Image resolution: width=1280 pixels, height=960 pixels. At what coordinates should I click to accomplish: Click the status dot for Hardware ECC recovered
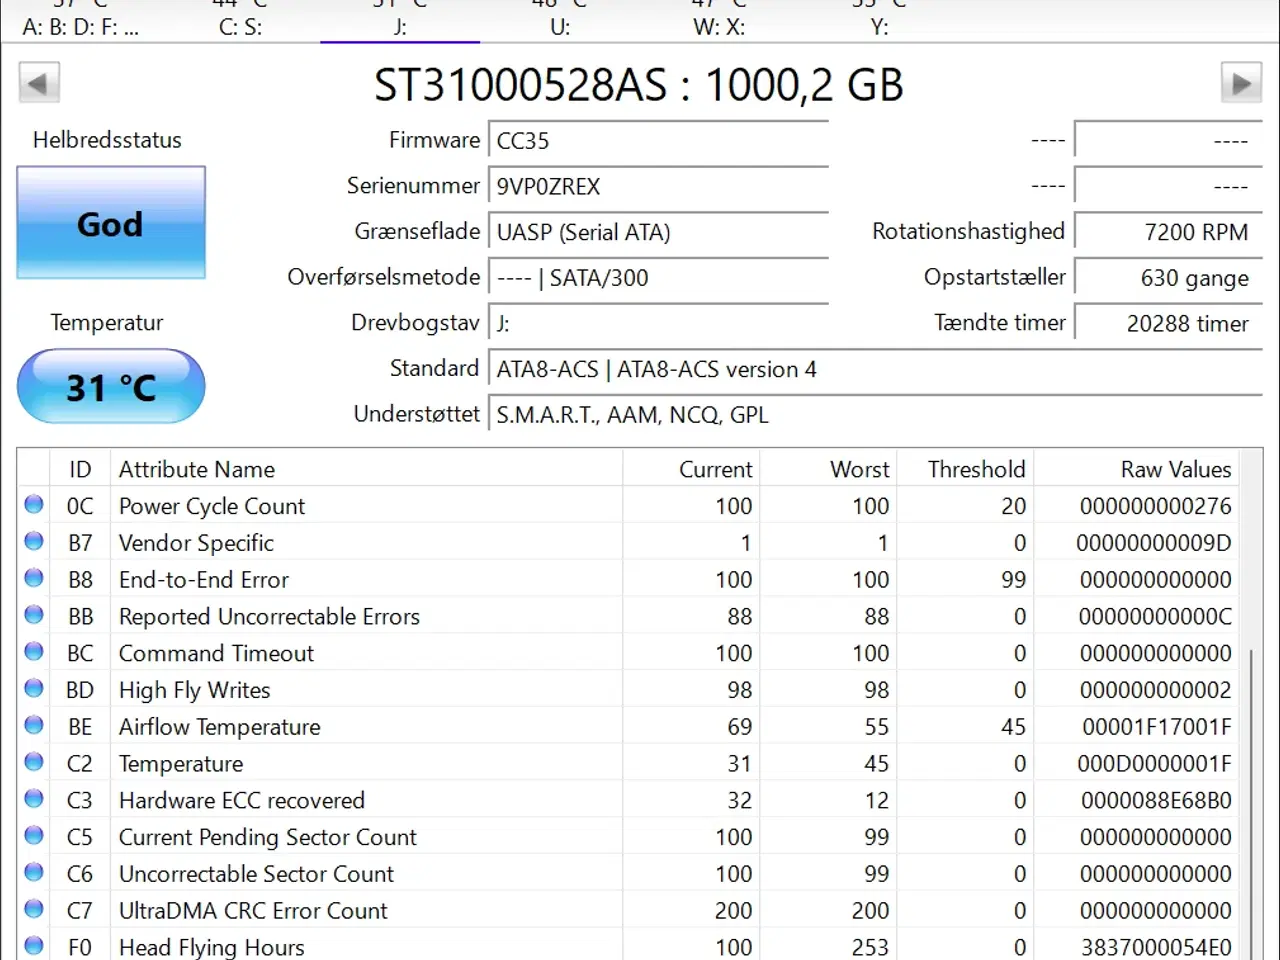click(x=34, y=798)
